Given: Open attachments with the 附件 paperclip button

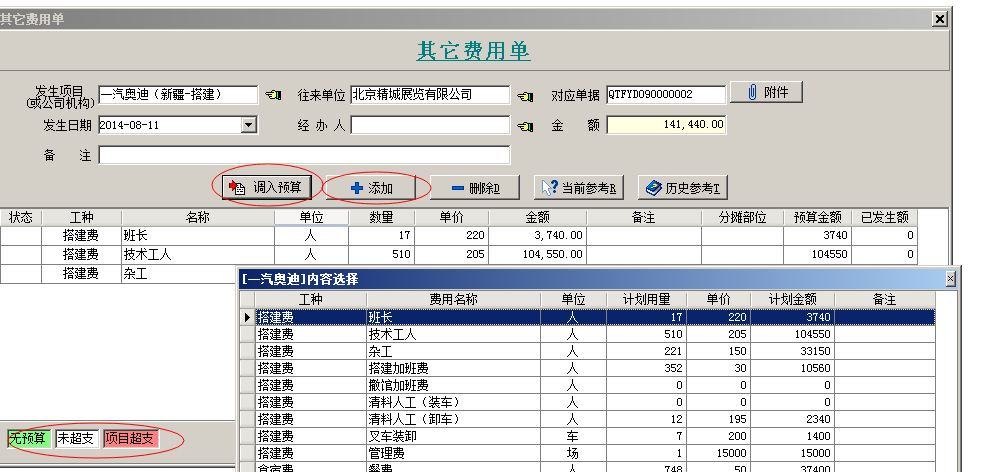Looking at the screenshot, I should (766, 92).
